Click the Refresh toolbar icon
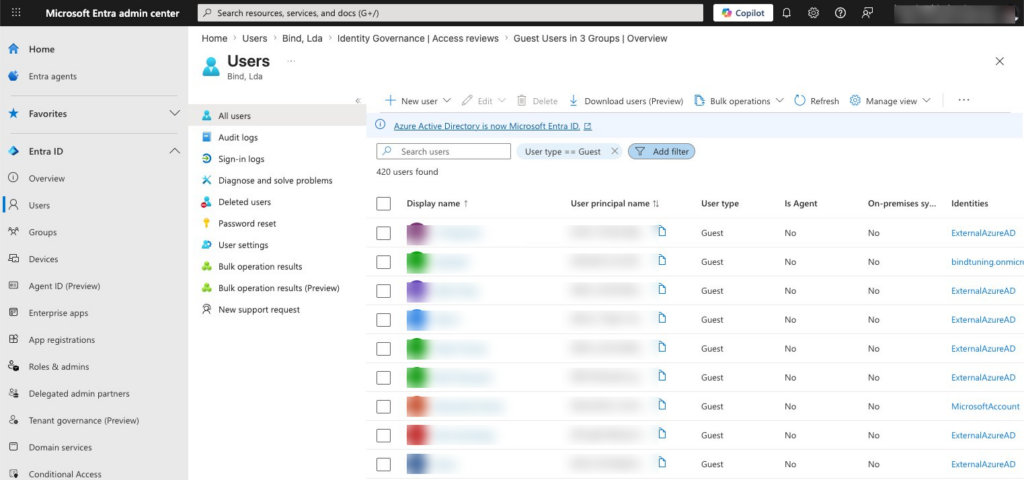Viewport: 1024px width, 480px height. pyautogui.click(x=800, y=101)
